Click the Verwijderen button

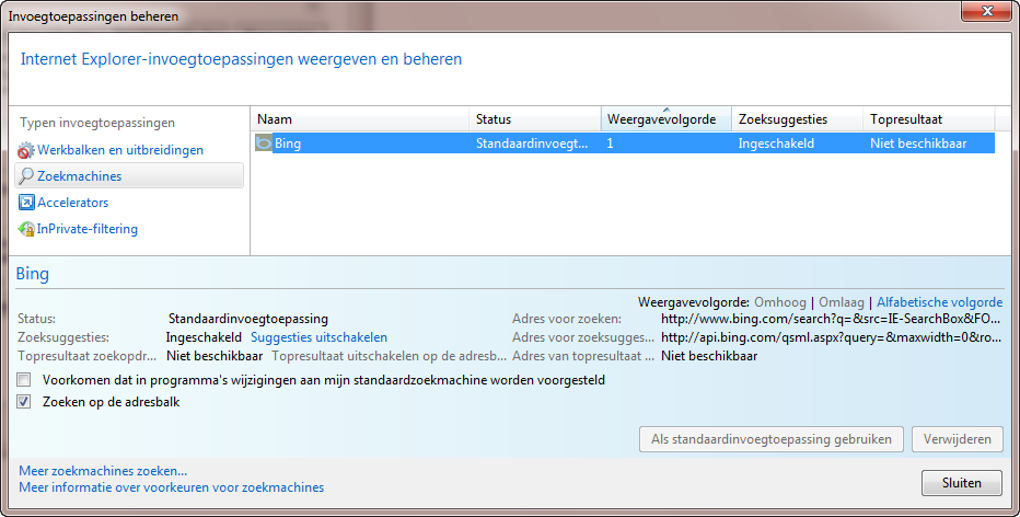(x=958, y=439)
